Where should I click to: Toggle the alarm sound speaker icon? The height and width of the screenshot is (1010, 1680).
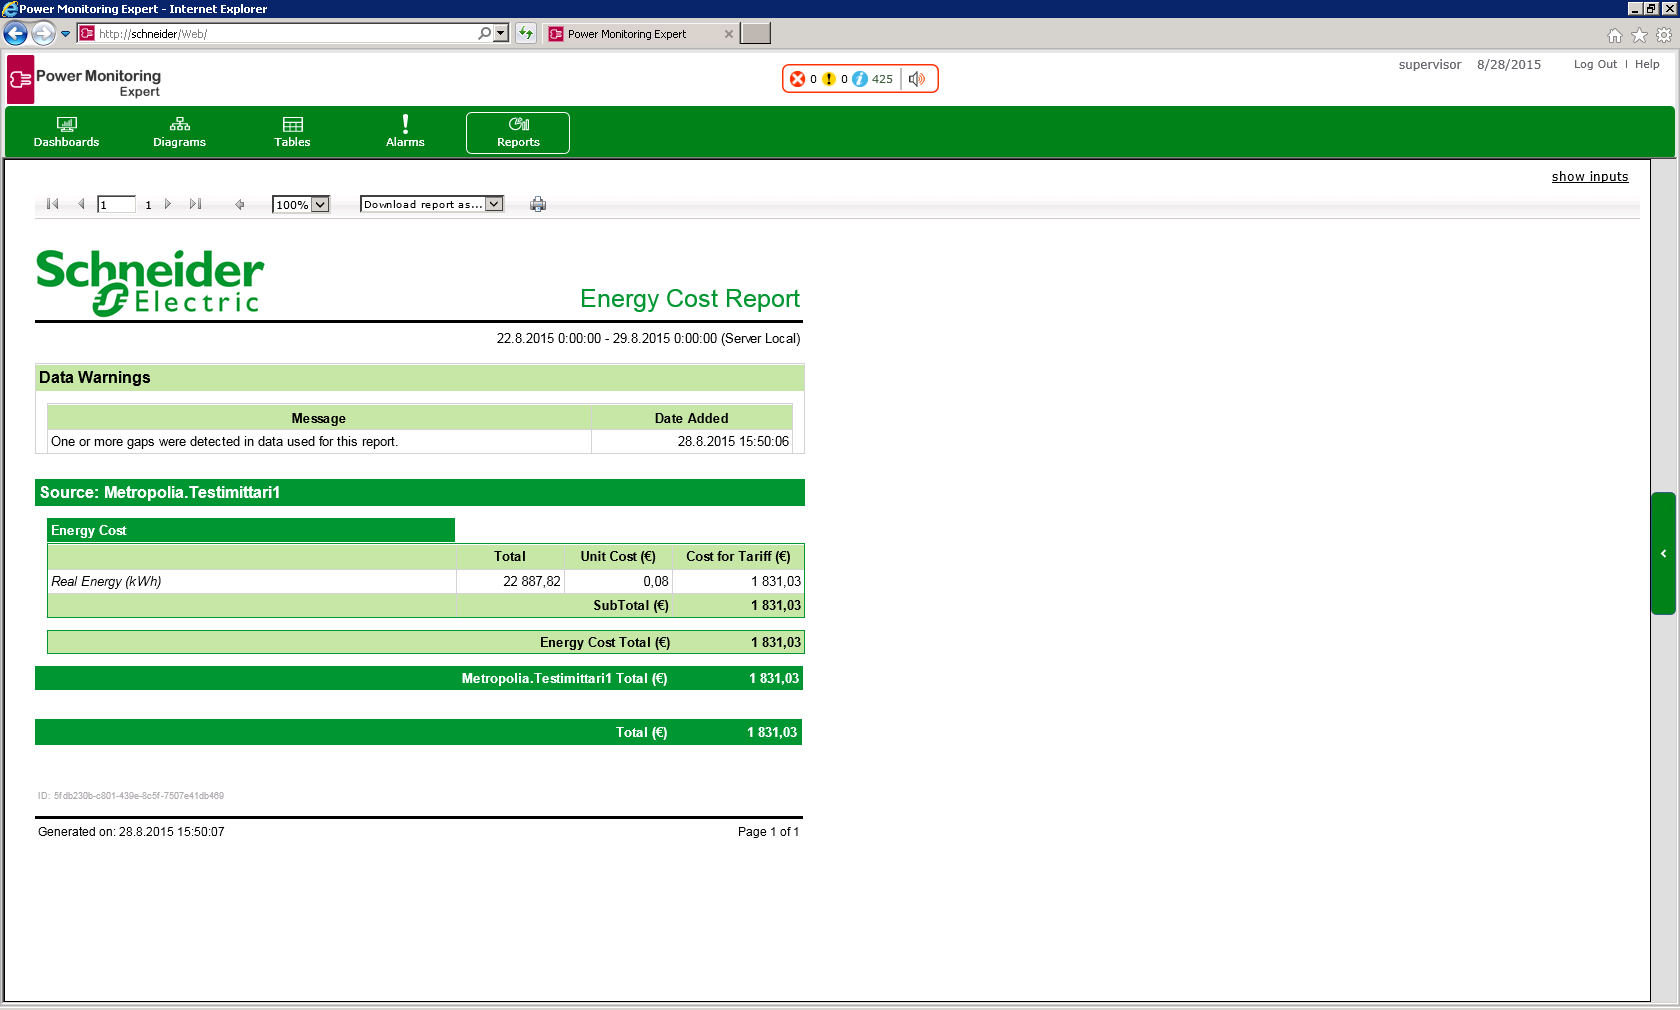[x=917, y=79]
